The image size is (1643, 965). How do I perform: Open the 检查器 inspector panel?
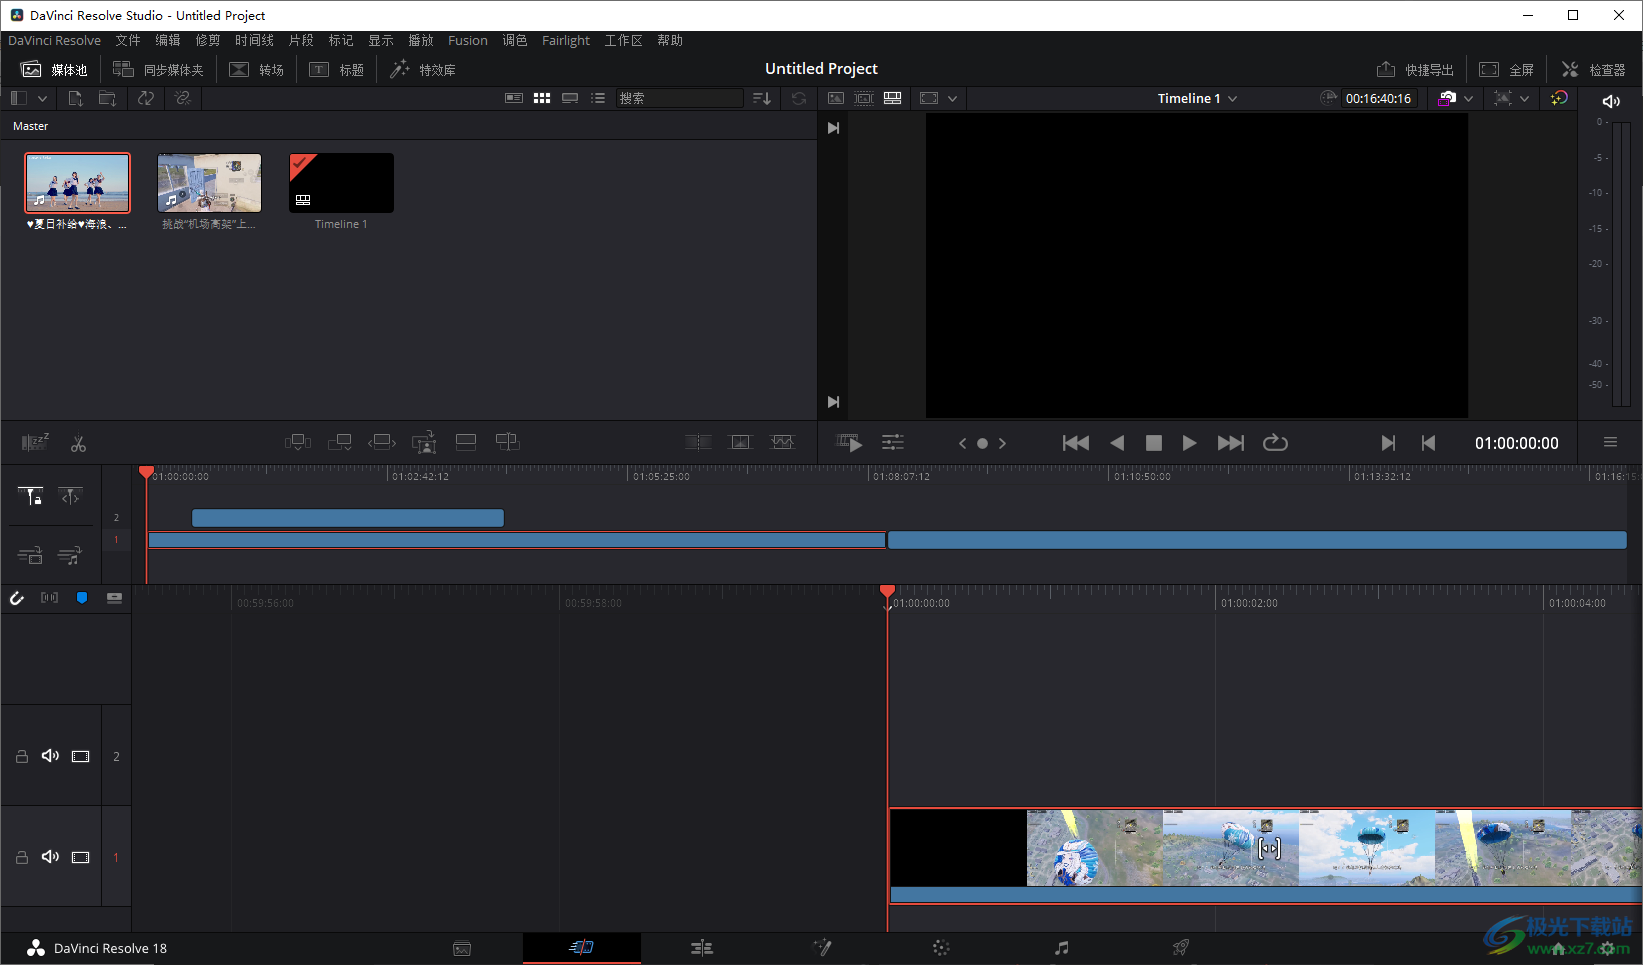1594,69
